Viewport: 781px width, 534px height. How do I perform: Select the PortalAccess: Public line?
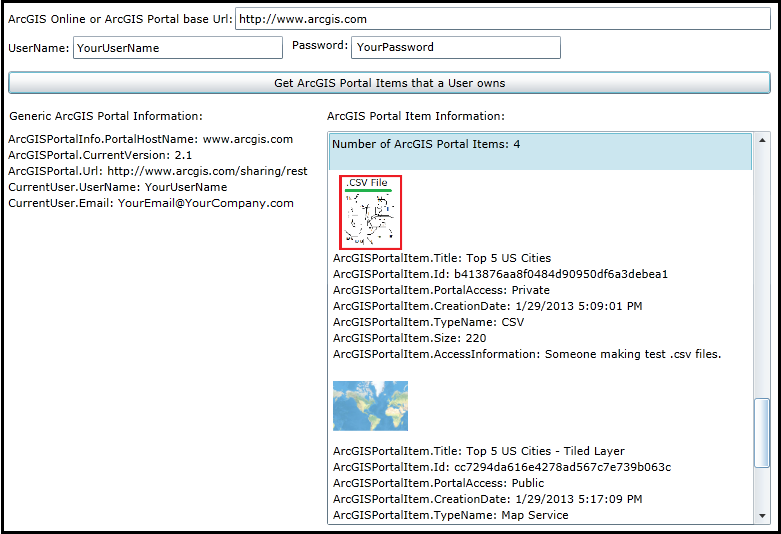pos(438,483)
